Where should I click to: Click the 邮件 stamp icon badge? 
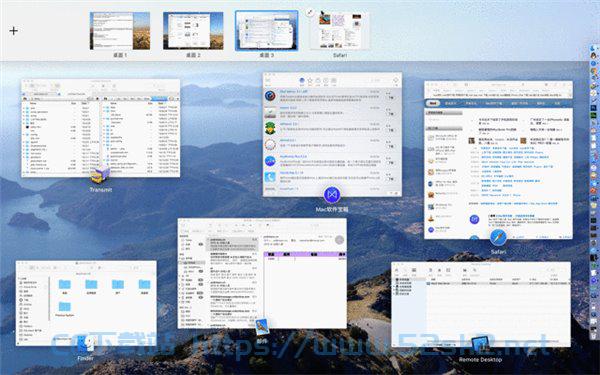pyautogui.click(x=262, y=327)
